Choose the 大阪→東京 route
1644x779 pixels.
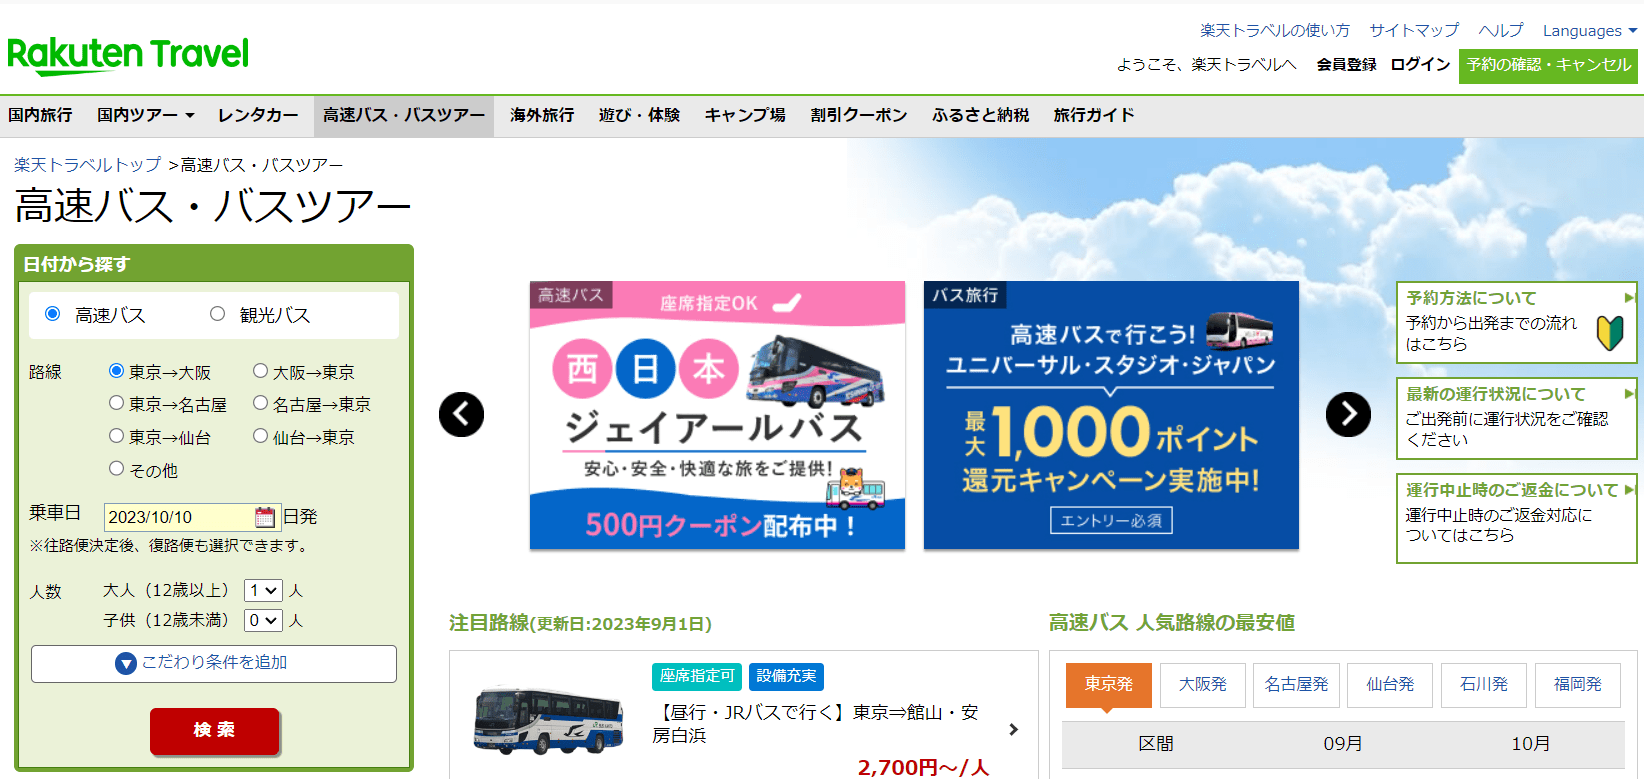[x=261, y=371]
